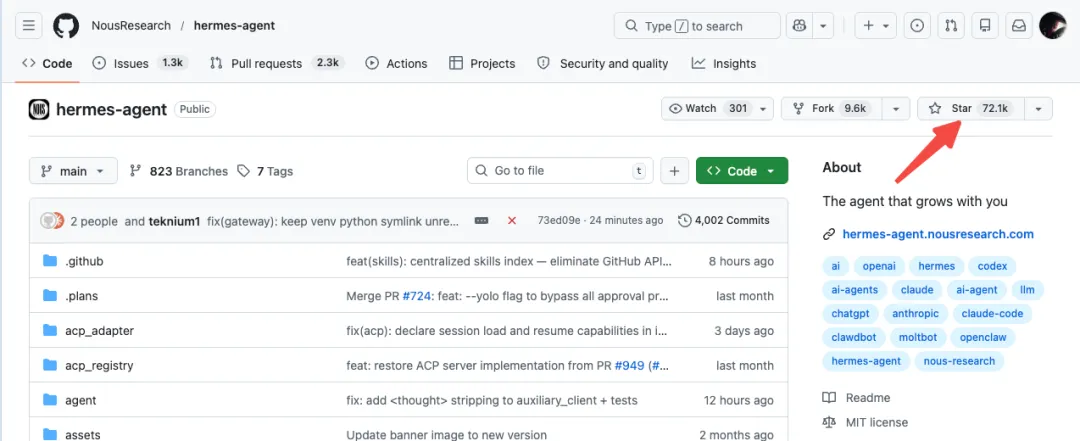Open PR #724 link in .plans row

(x=417, y=296)
